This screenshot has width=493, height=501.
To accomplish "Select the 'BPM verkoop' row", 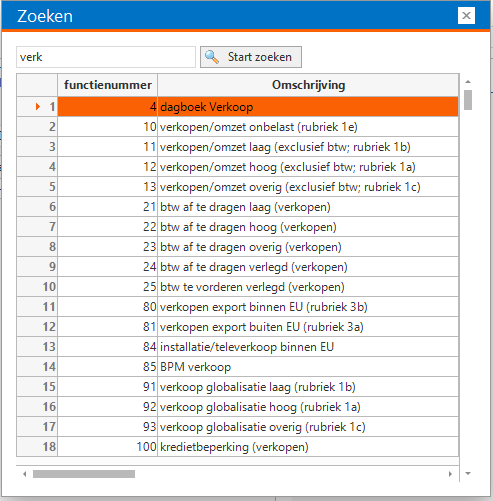I will [238, 367].
